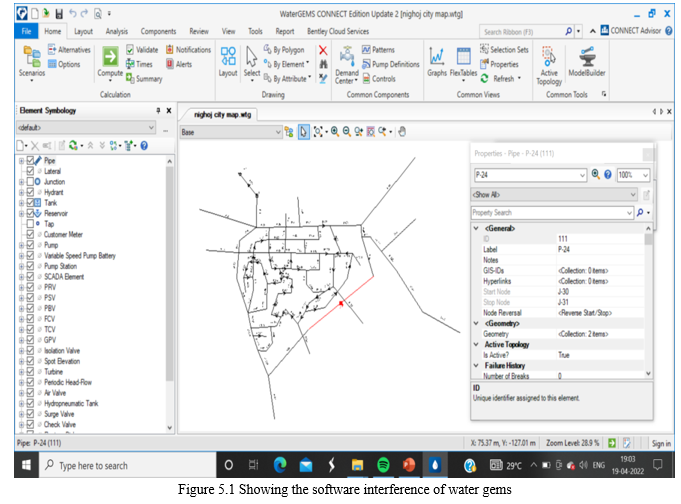The height and width of the screenshot is (504, 681).
Task: Click Refresh in Common Views
Action: tap(500, 79)
